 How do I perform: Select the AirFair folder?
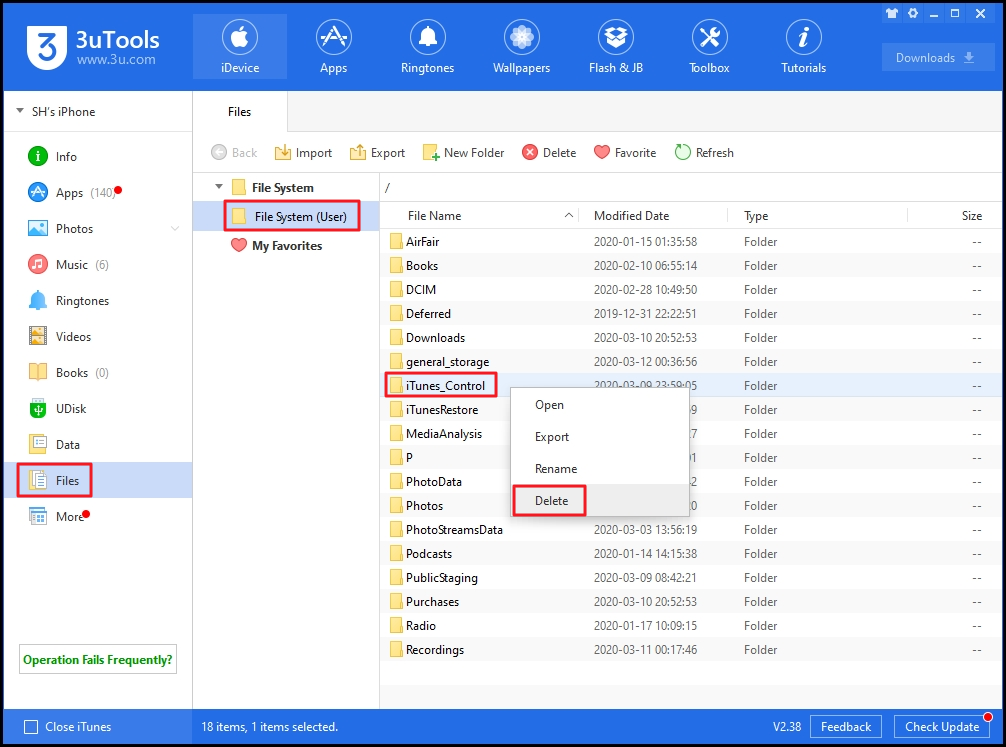coord(690,241)
